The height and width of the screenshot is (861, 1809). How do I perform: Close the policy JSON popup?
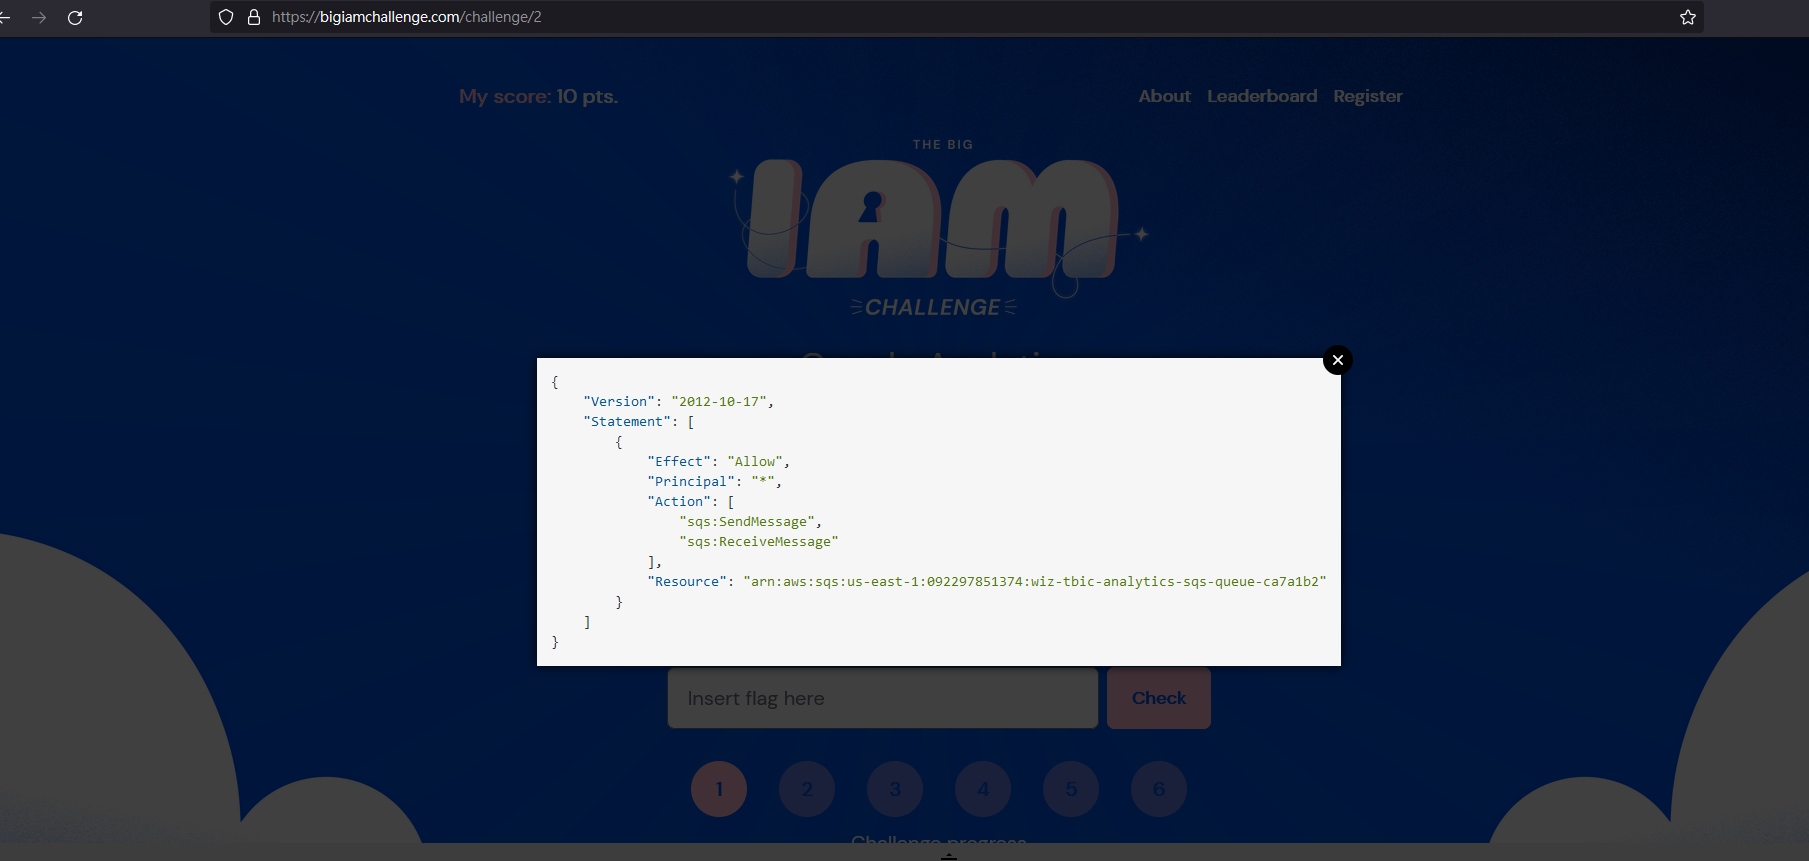click(1338, 360)
